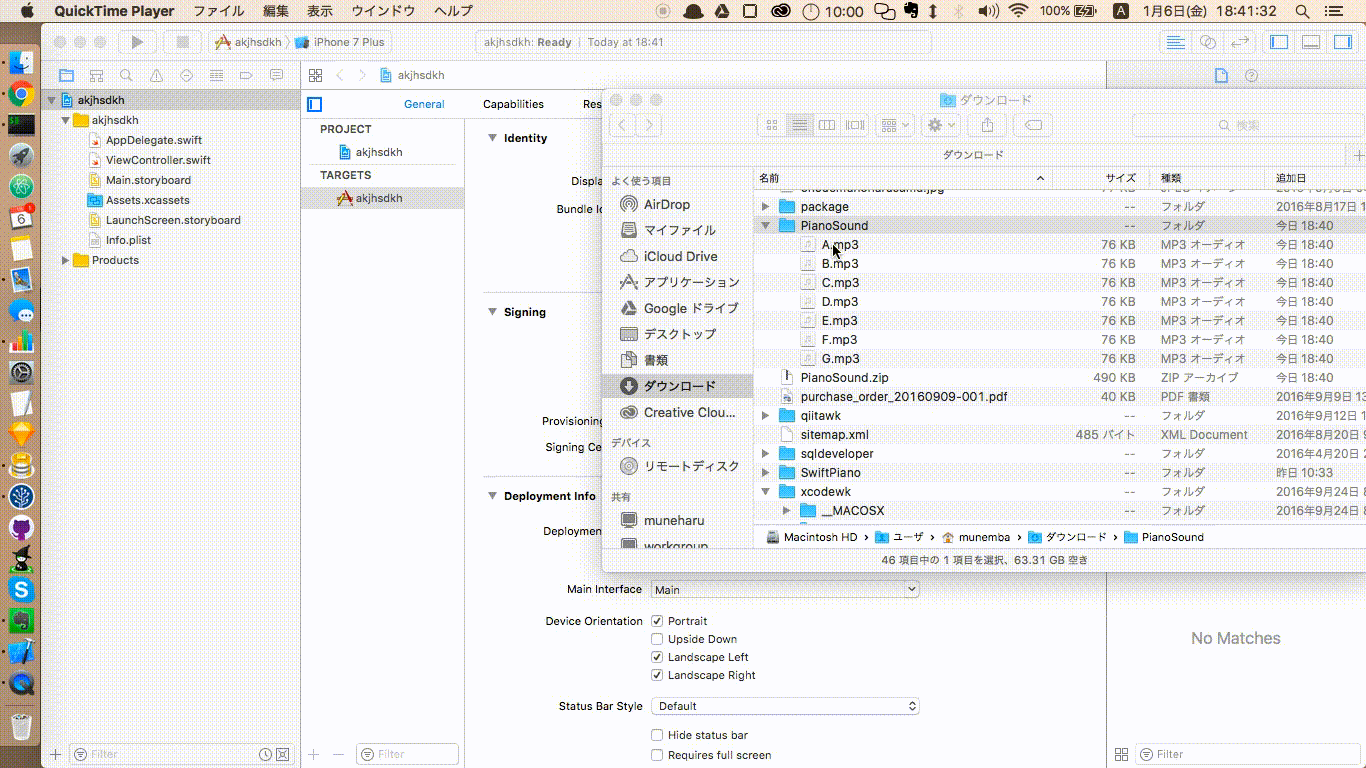Go back in Finder window
Viewport: 1366px width, 768px height.
click(622, 125)
